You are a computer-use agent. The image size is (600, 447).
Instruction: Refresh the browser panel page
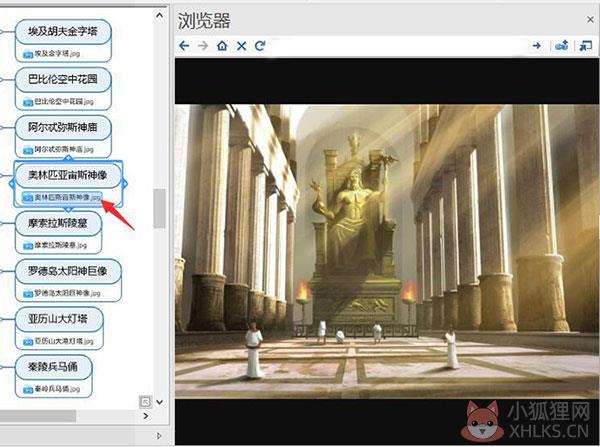pyautogui.click(x=260, y=46)
